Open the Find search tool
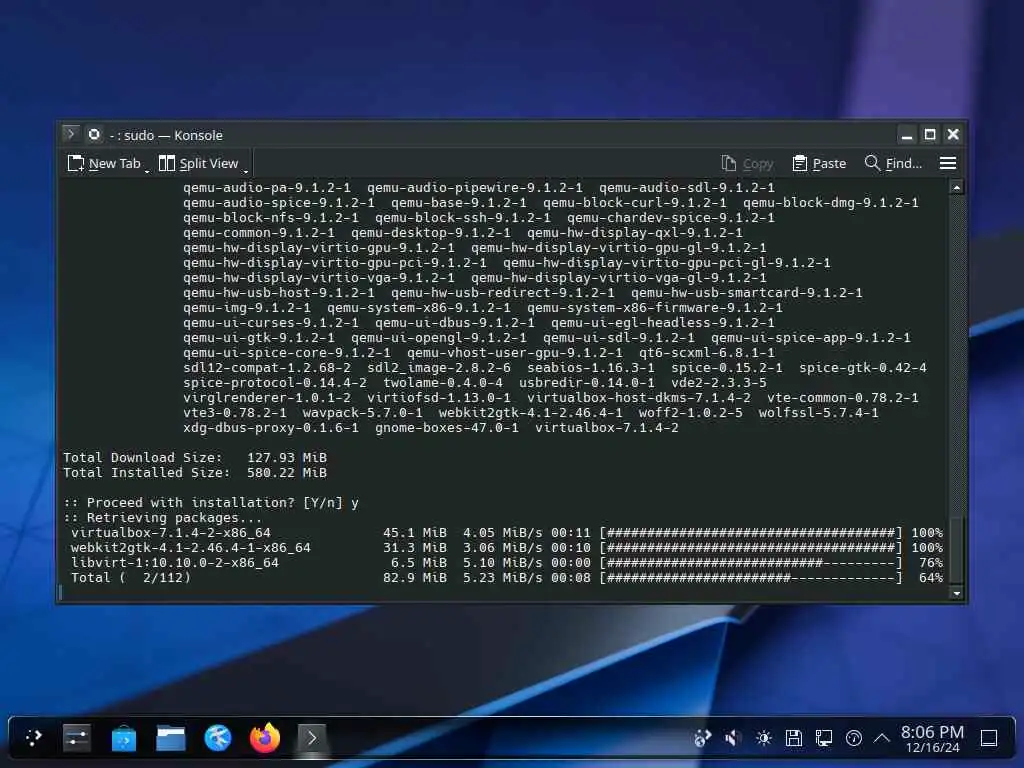 [893, 163]
